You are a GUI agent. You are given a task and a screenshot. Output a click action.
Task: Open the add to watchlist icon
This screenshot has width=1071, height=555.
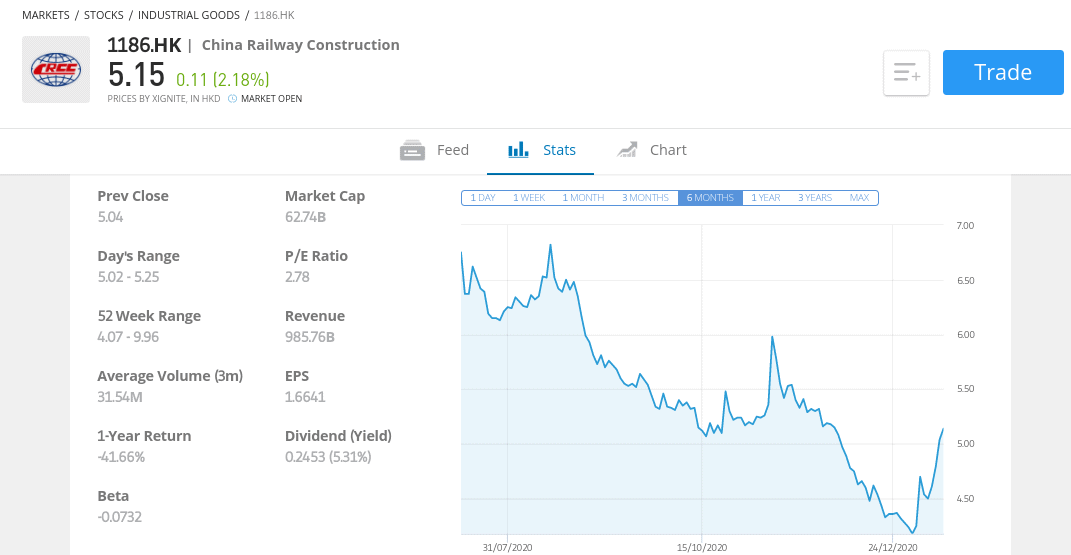pyautogui.click(x=906, y=72)
